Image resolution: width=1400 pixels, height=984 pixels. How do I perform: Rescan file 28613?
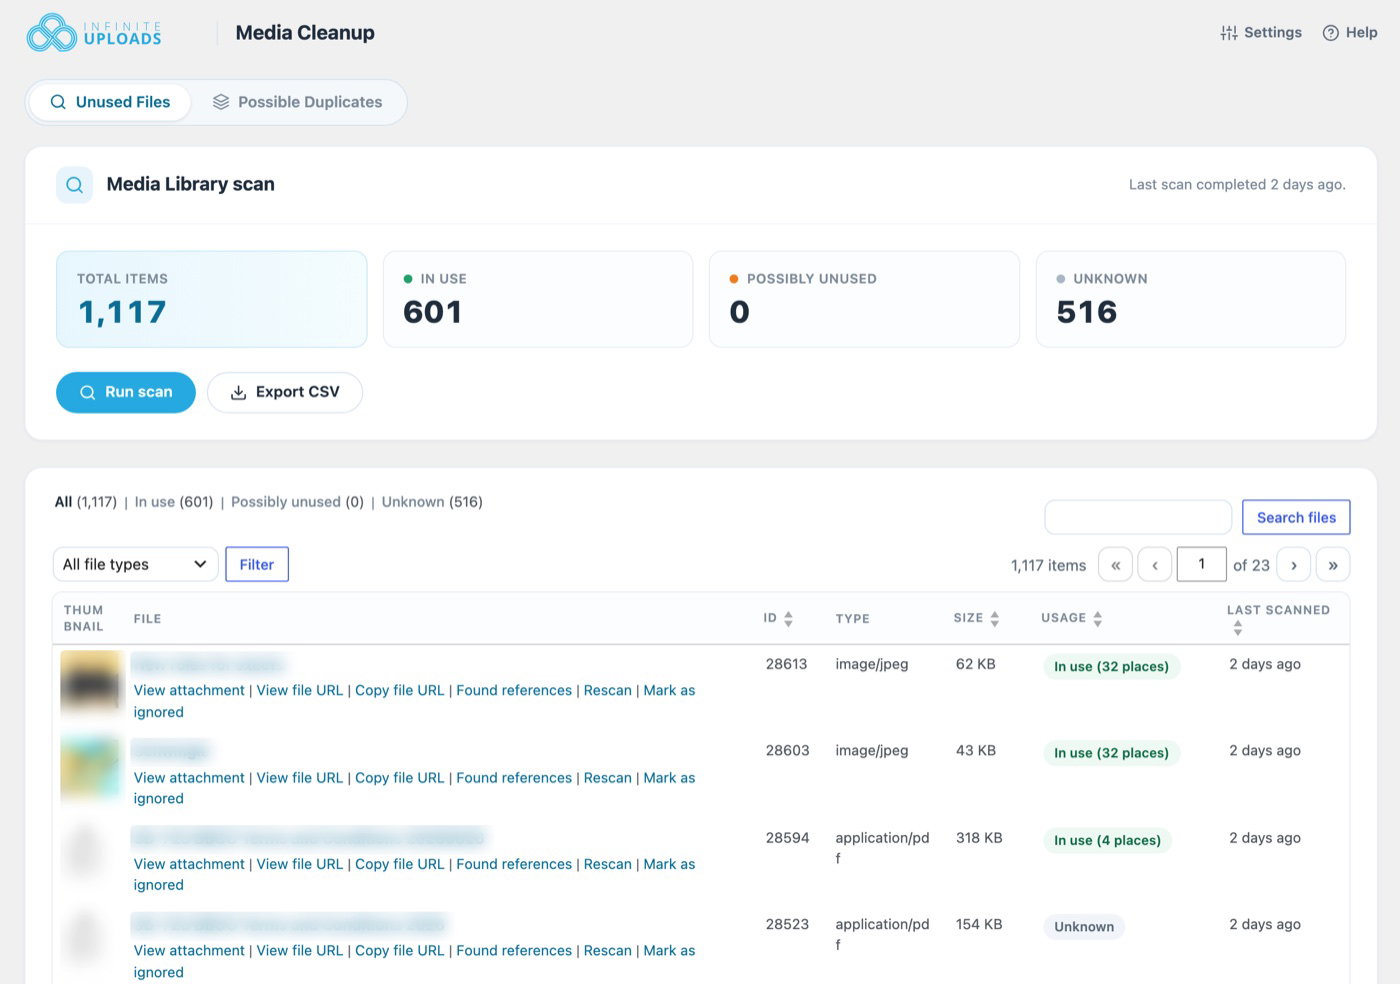(x=608, y=690)
